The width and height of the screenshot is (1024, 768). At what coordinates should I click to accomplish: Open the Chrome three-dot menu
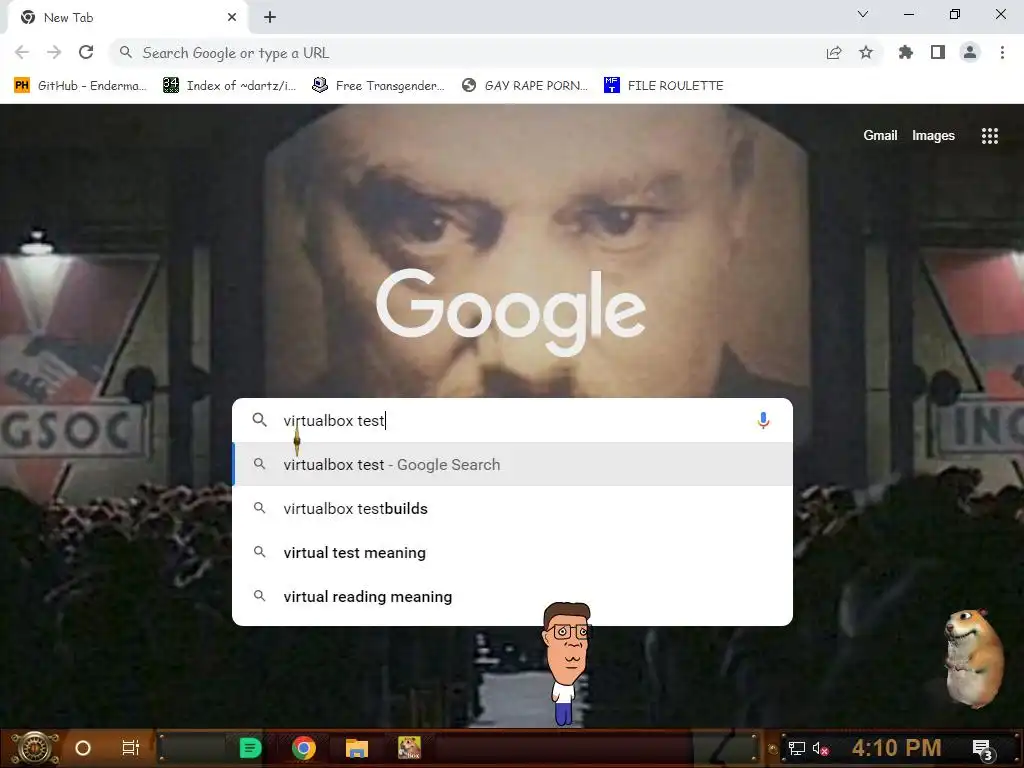1002,52
